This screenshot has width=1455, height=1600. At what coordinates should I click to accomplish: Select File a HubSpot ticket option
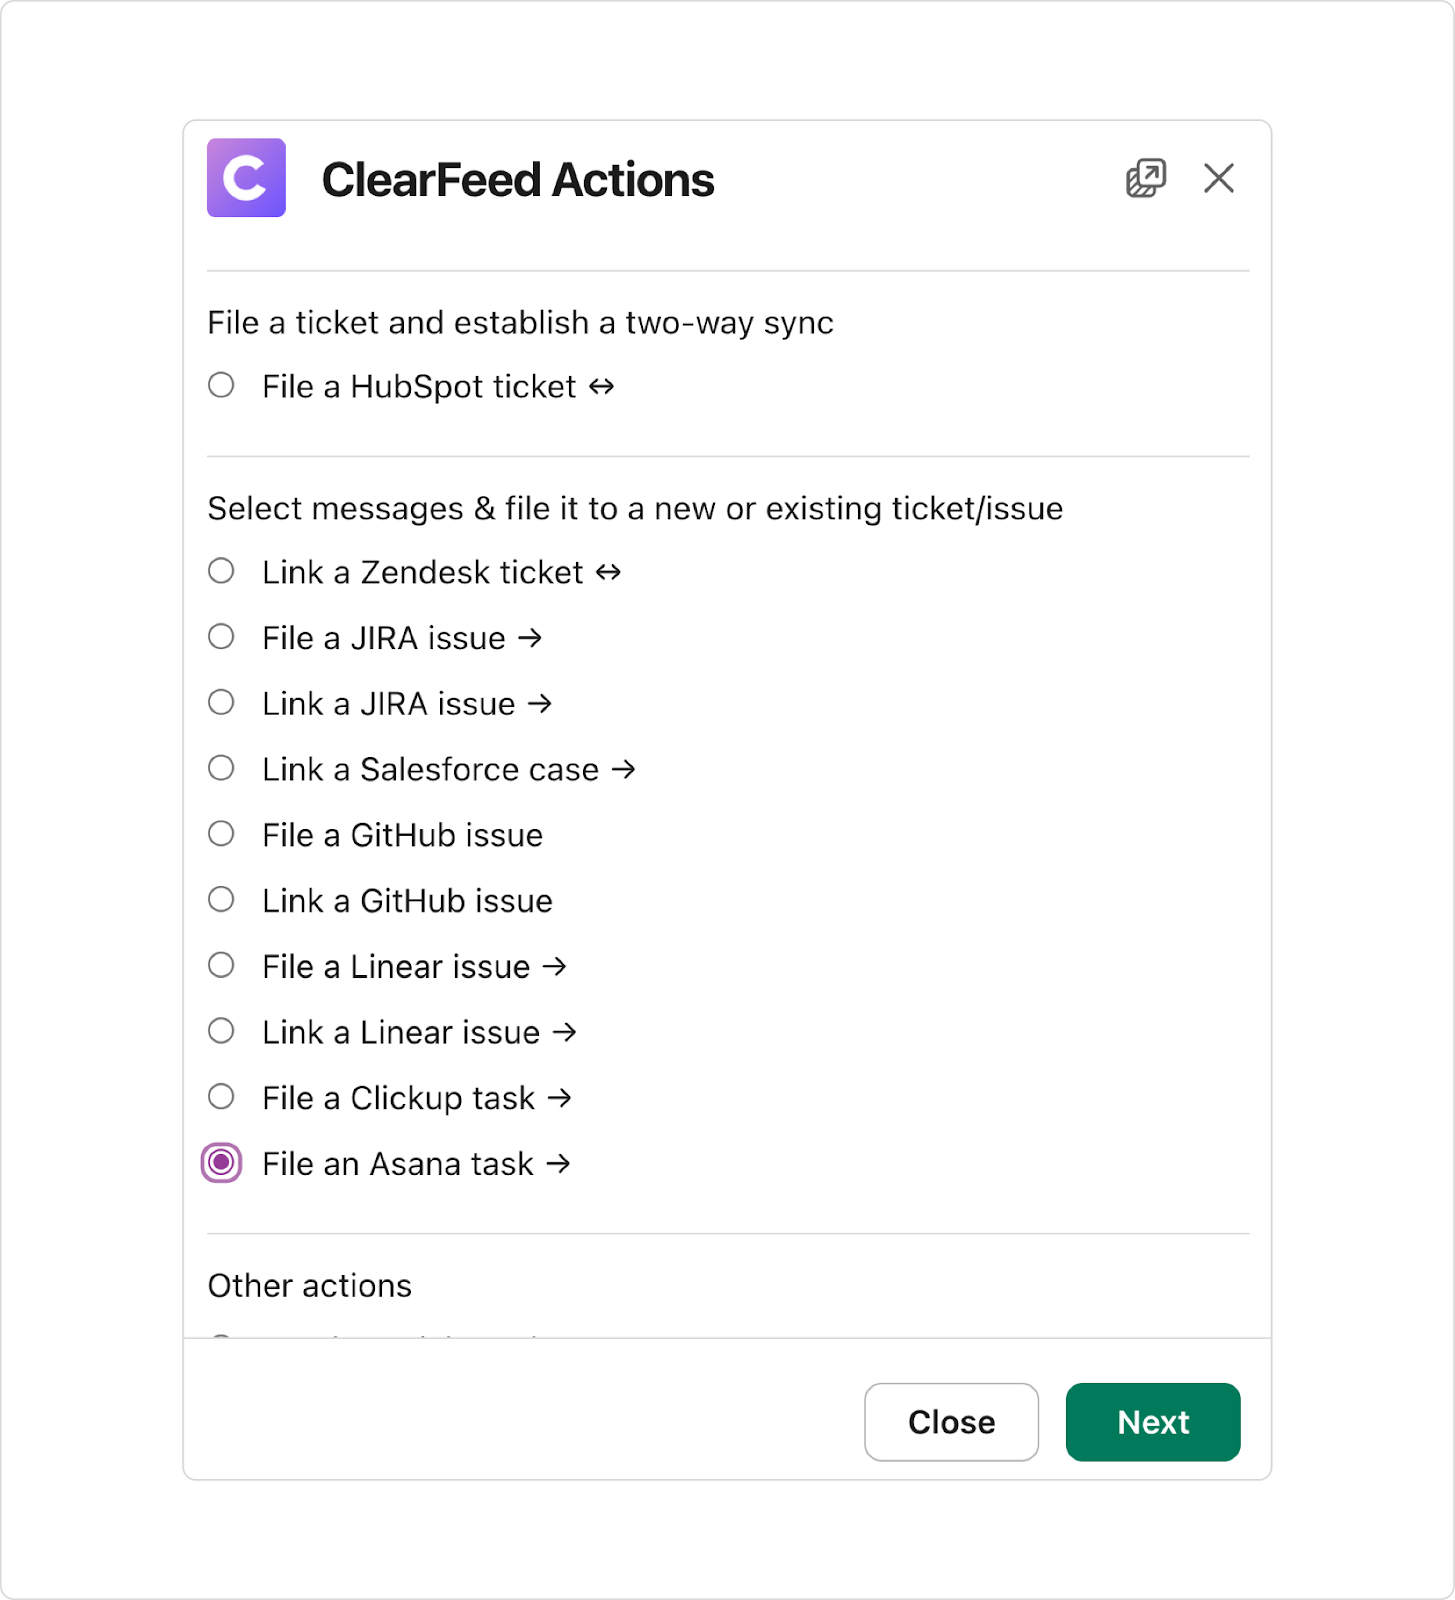(221, 386)
